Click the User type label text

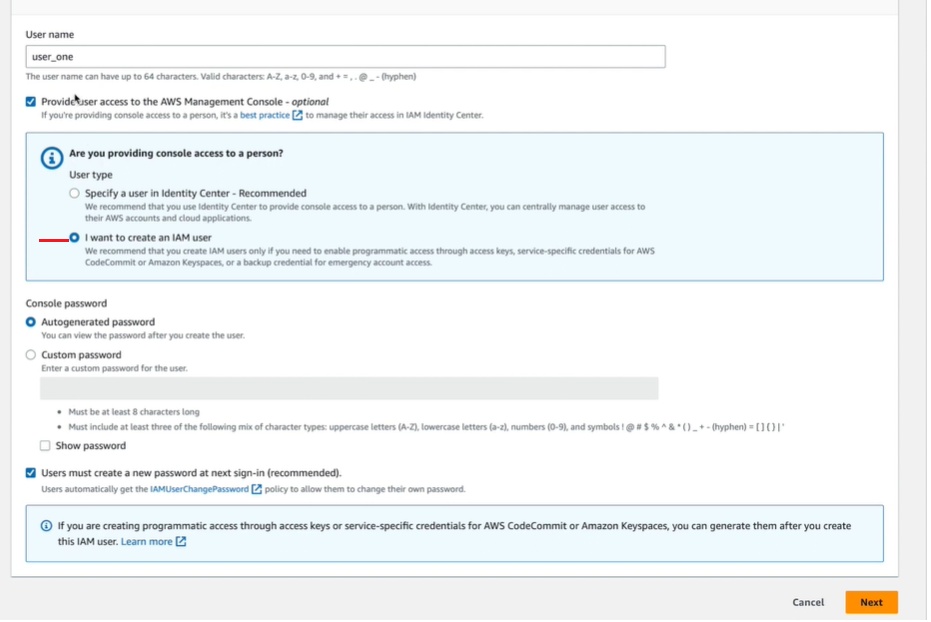(91, 175)
